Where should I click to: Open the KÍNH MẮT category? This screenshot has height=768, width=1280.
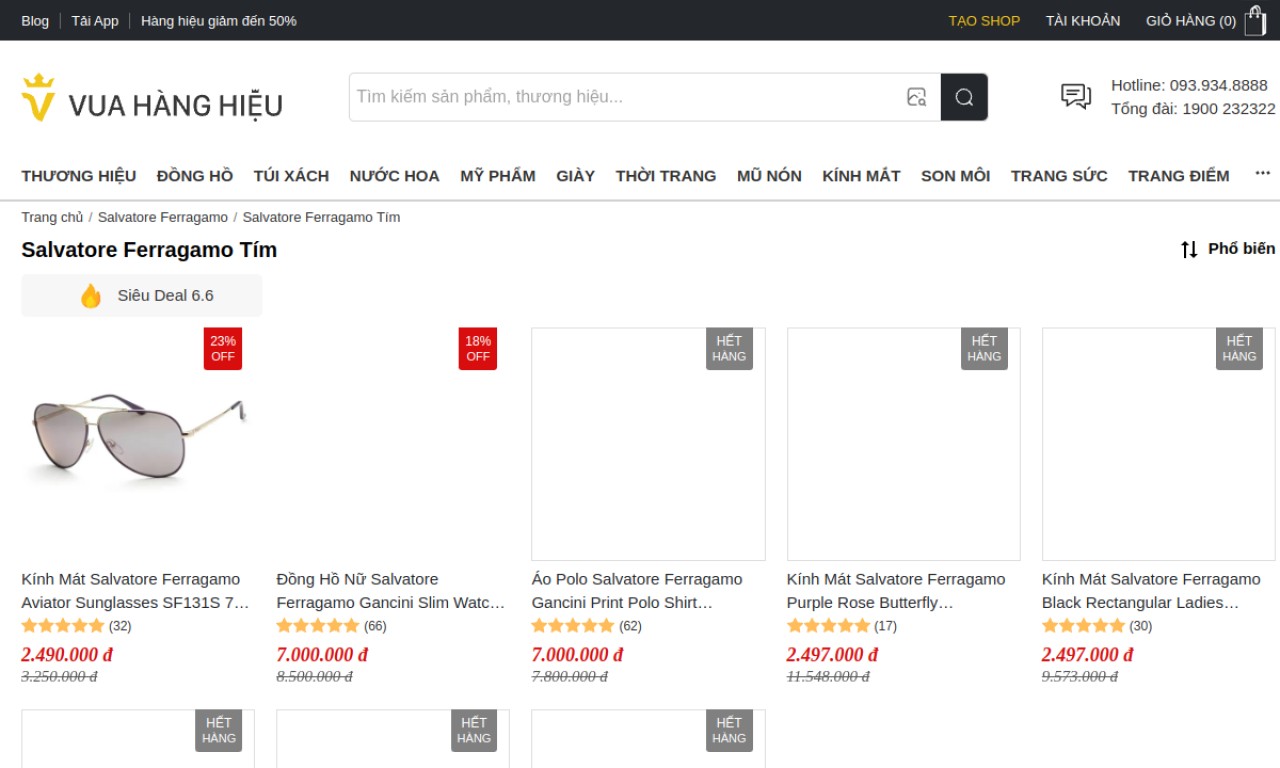coord(861,176)
